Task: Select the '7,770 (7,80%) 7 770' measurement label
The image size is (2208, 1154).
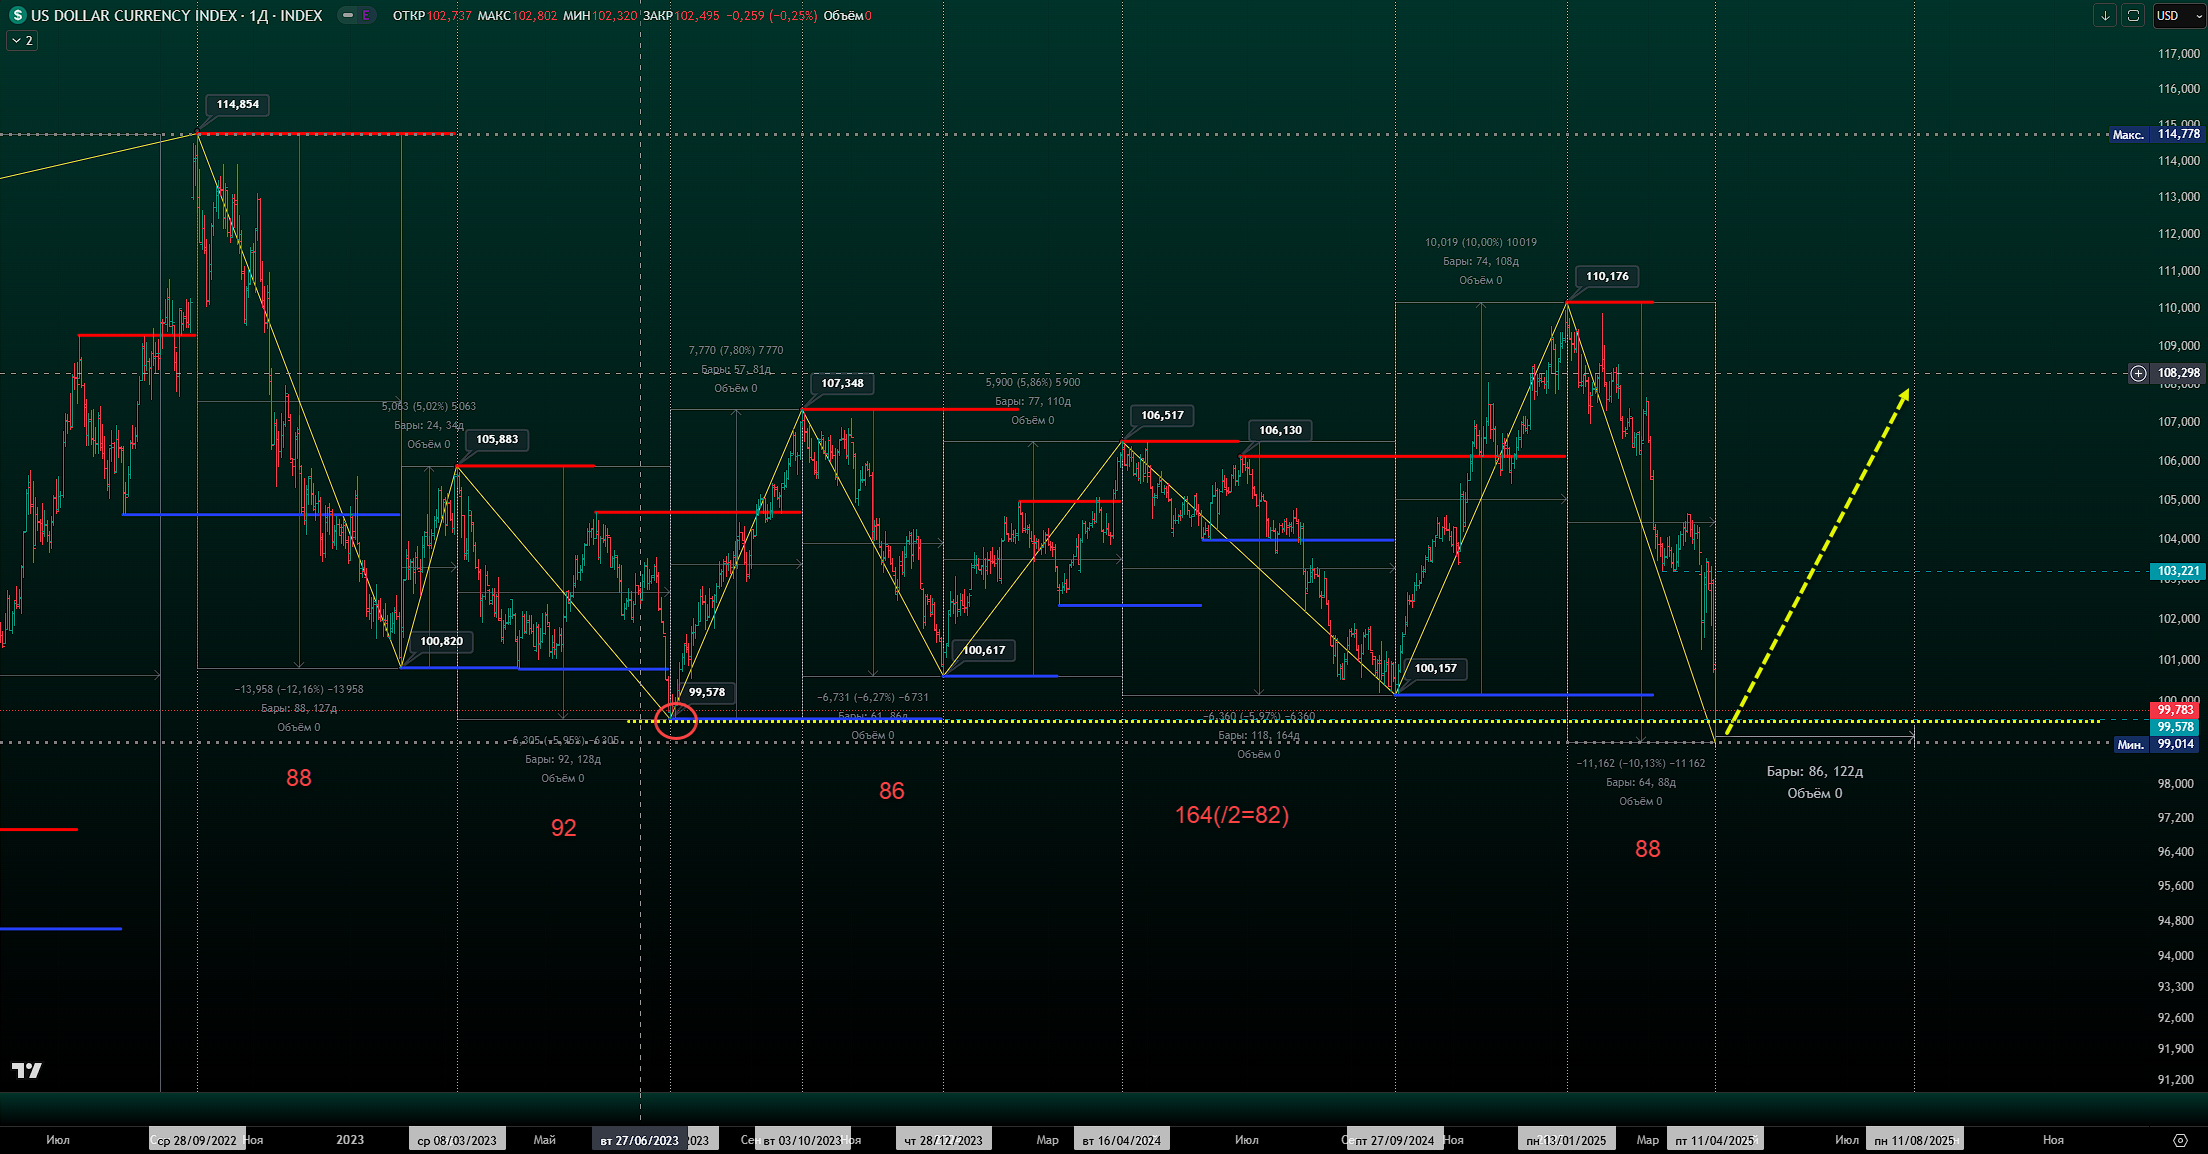Action: click(736, 350)
